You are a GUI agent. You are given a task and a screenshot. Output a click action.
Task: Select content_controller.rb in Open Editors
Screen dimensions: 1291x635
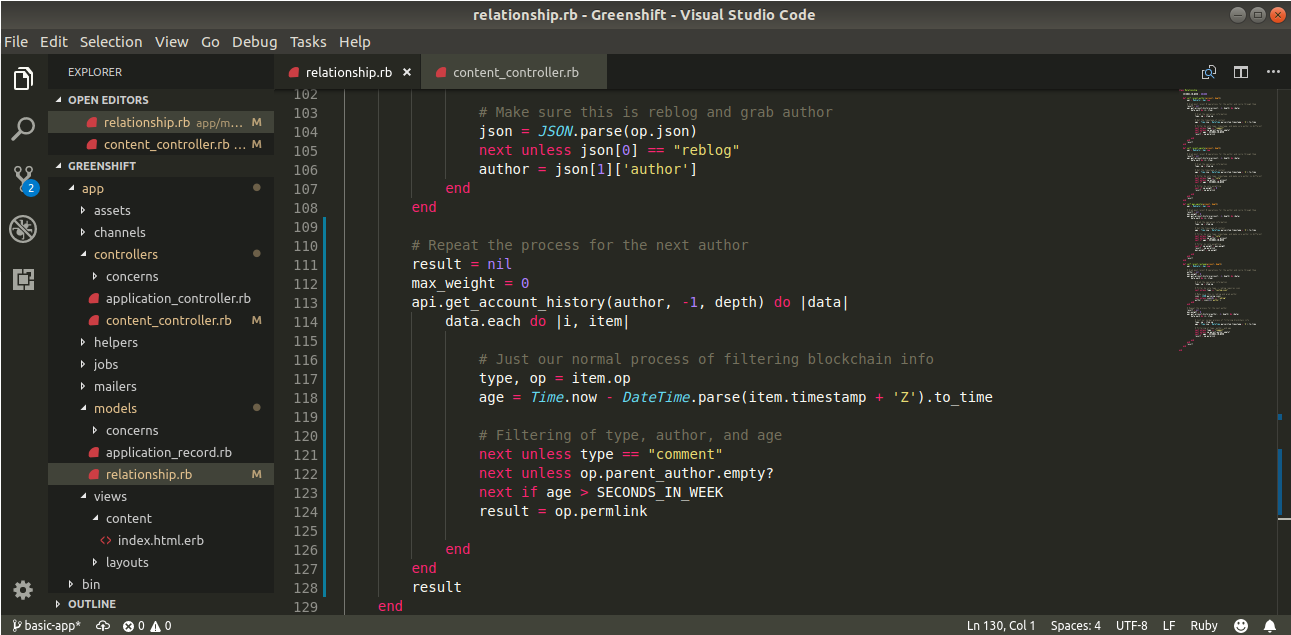(x=161, y=144)
